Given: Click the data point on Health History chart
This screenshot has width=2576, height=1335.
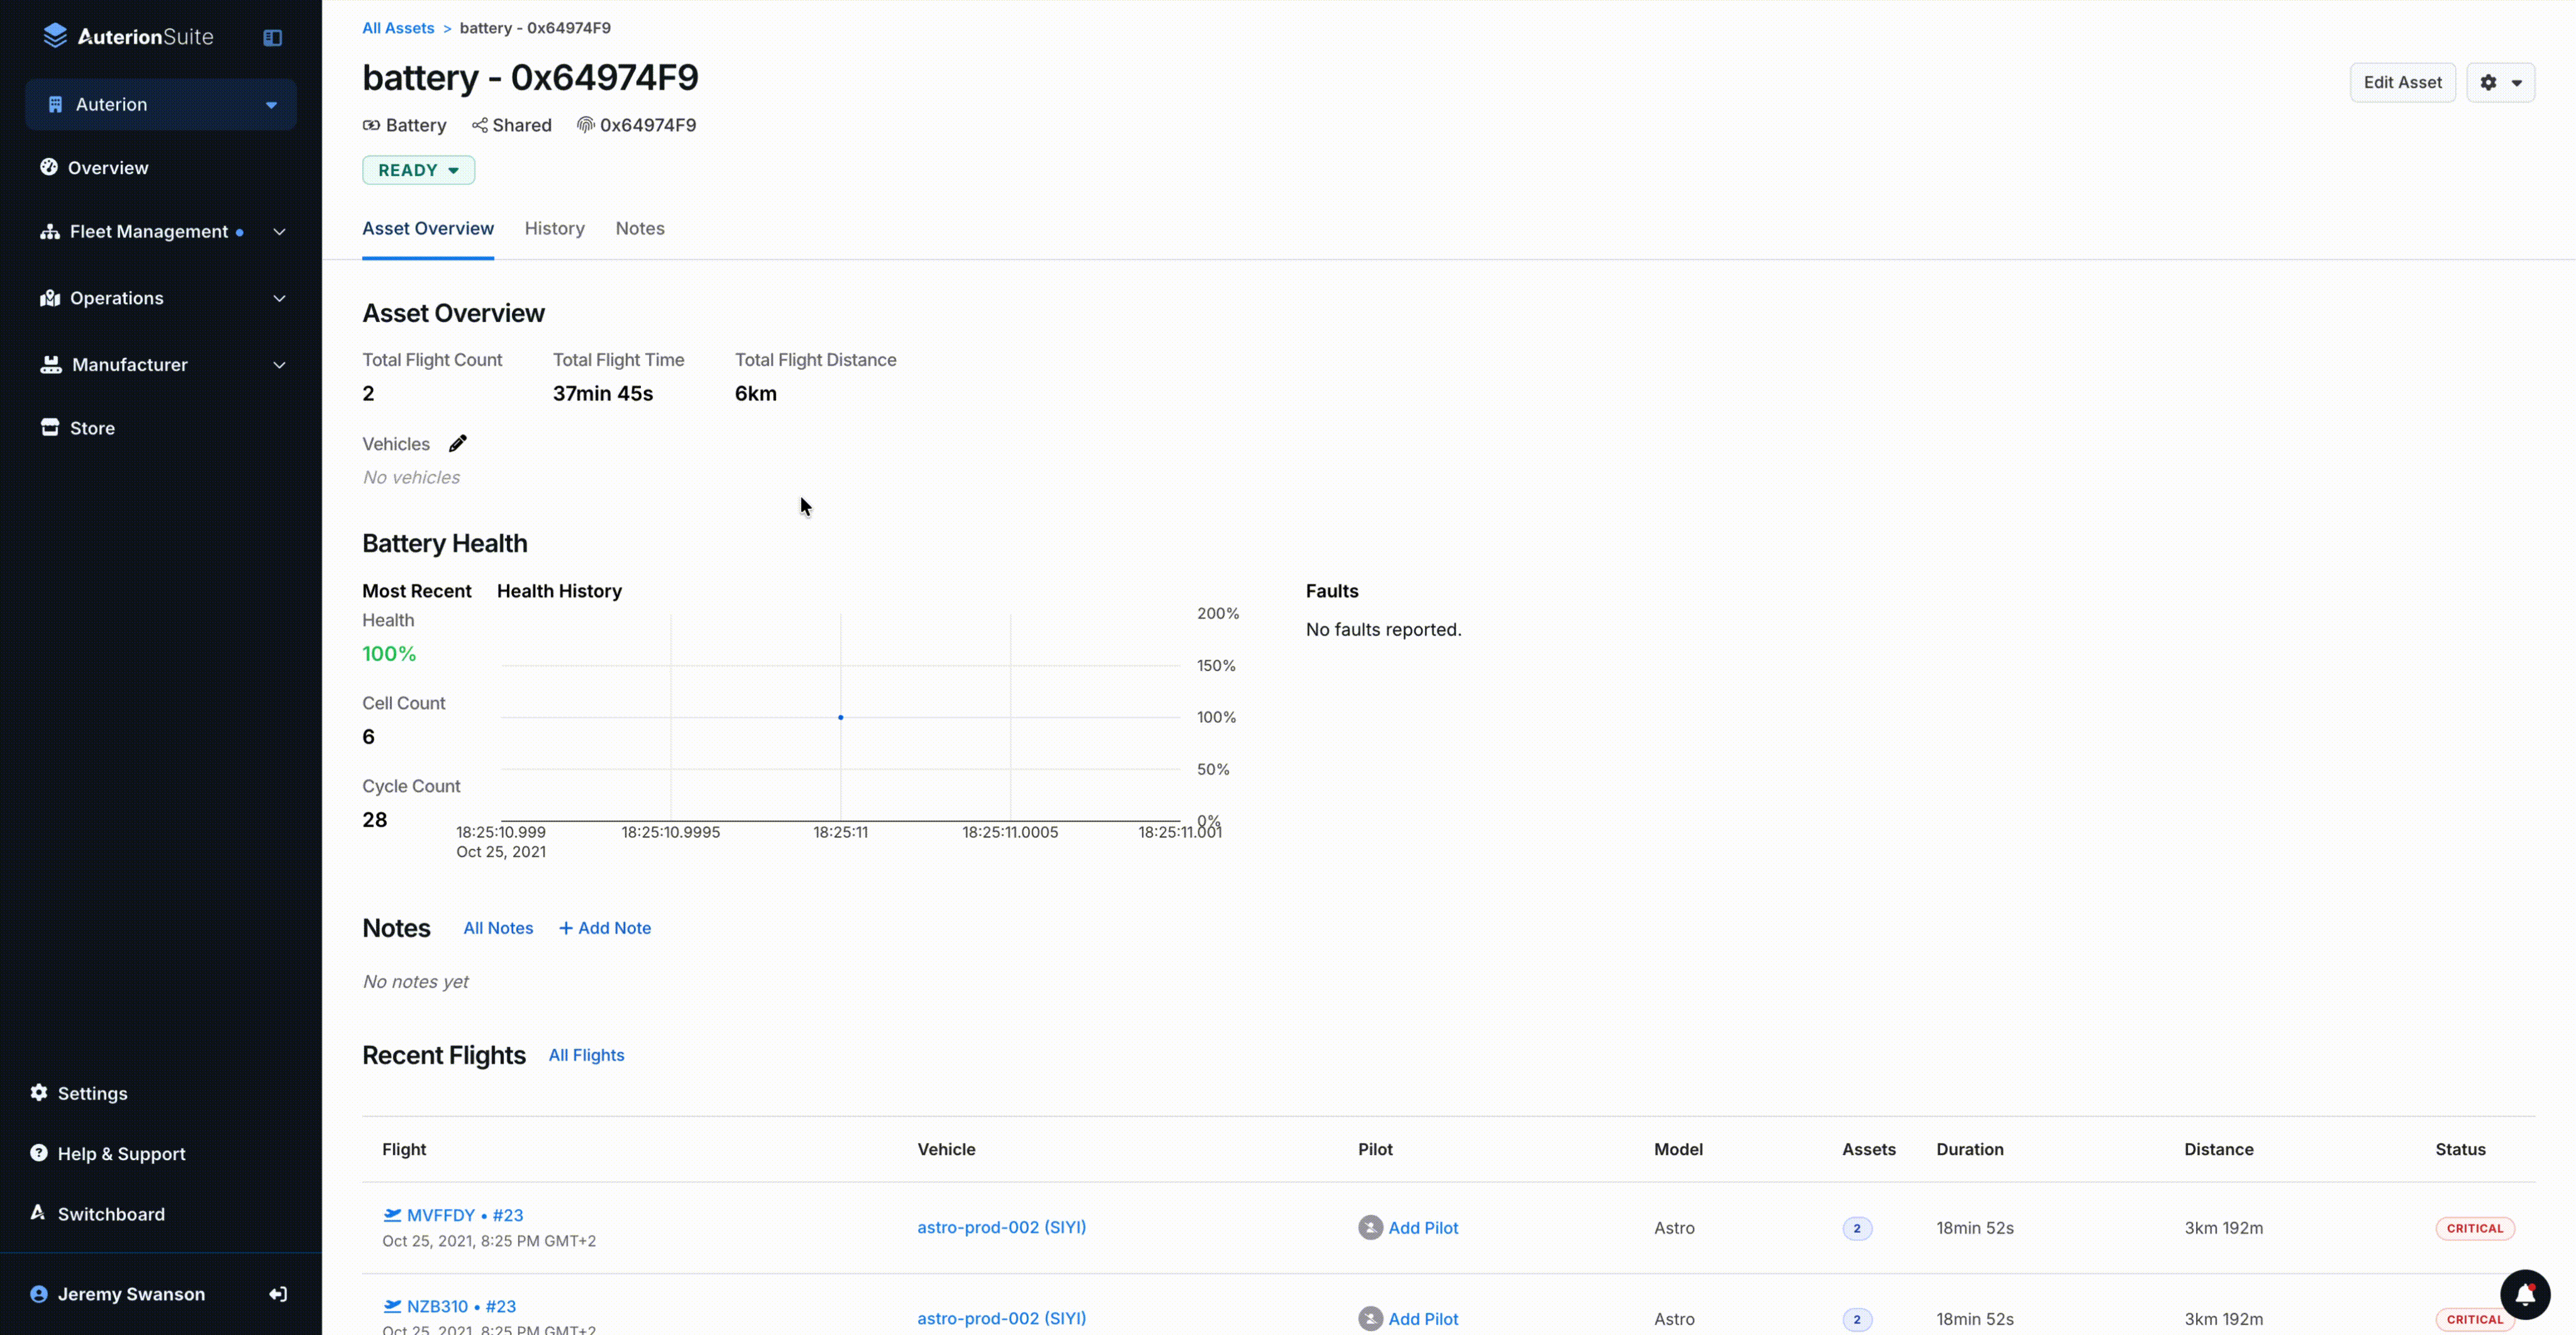Looking at the screenshot, I should tap(840, 717).
